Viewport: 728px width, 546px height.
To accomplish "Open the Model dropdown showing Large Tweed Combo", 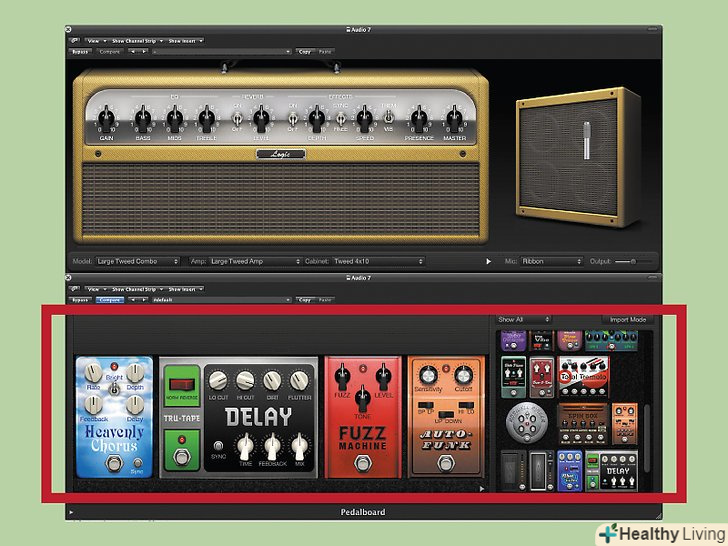I will click(138, 261).
